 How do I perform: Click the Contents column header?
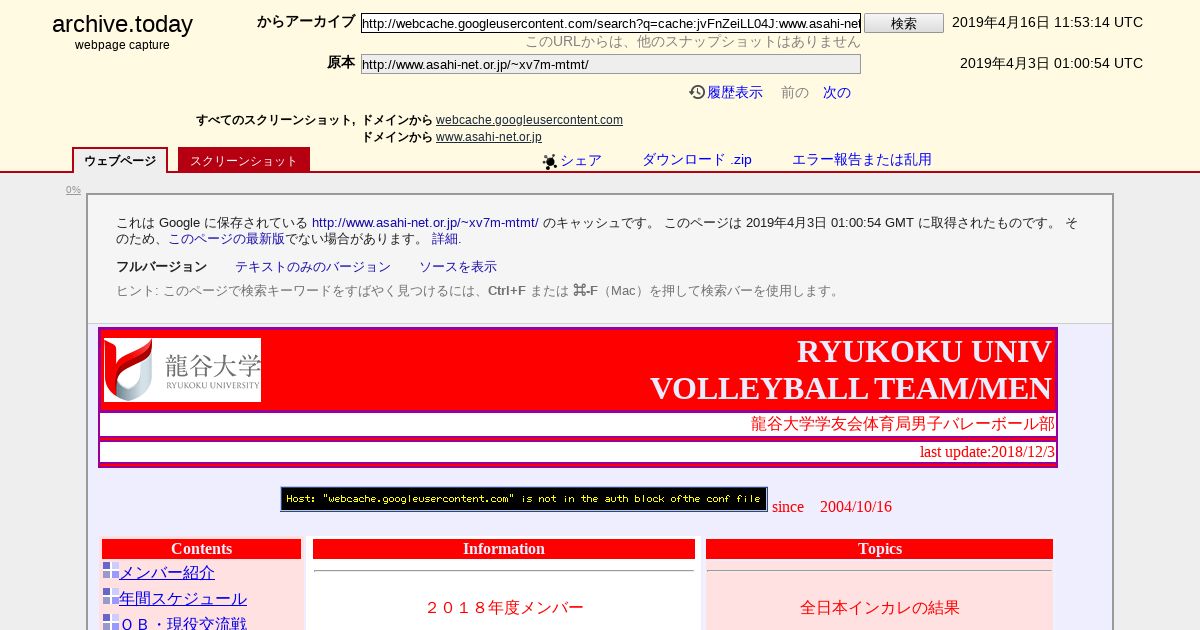pos(201,549)
